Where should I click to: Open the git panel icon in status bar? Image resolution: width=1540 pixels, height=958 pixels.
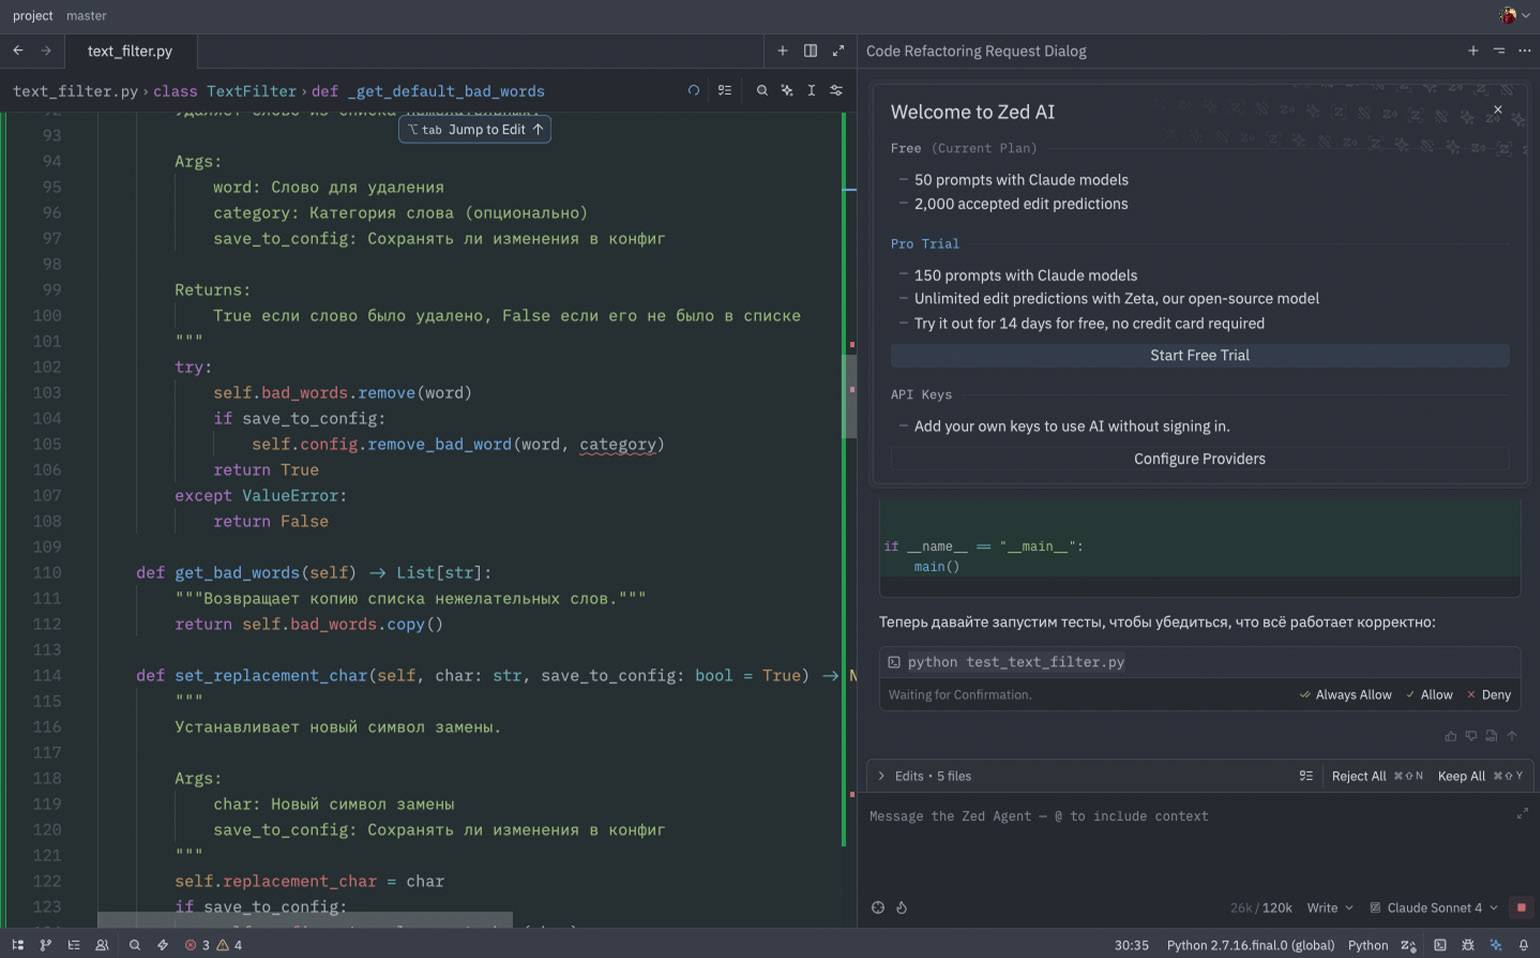(x=46, y=945)
